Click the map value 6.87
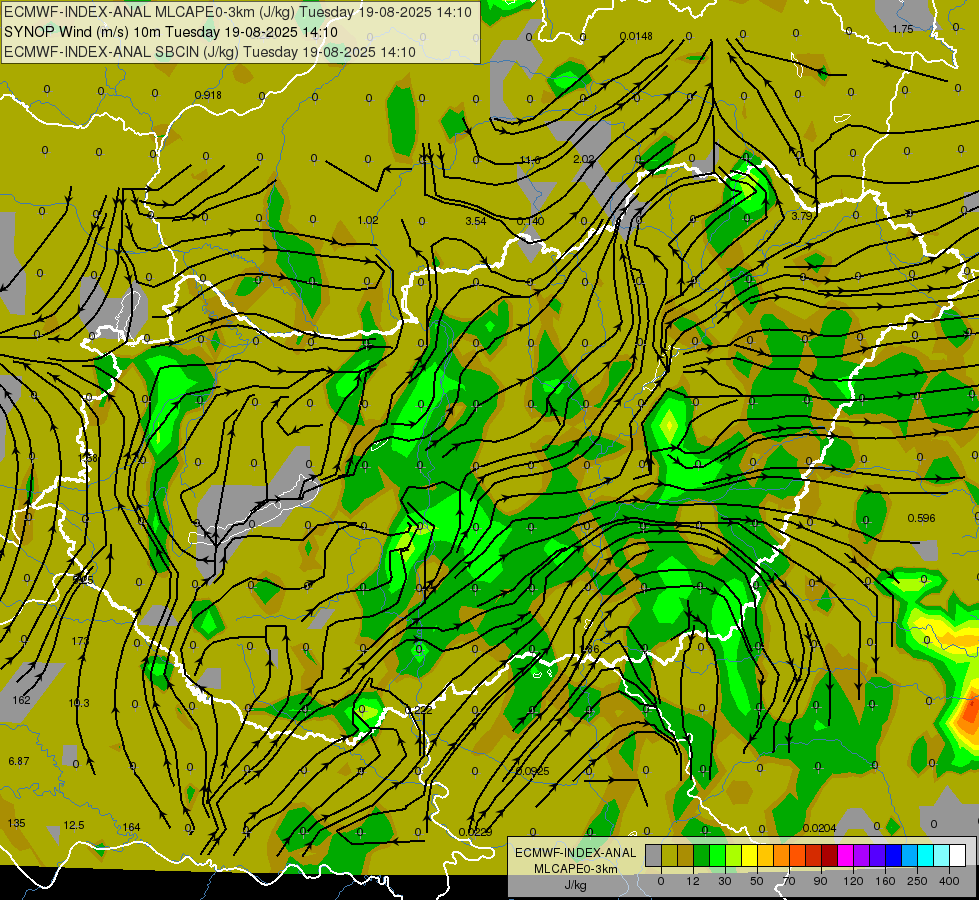This screenshot has width=979, height=900. (19, 761)
